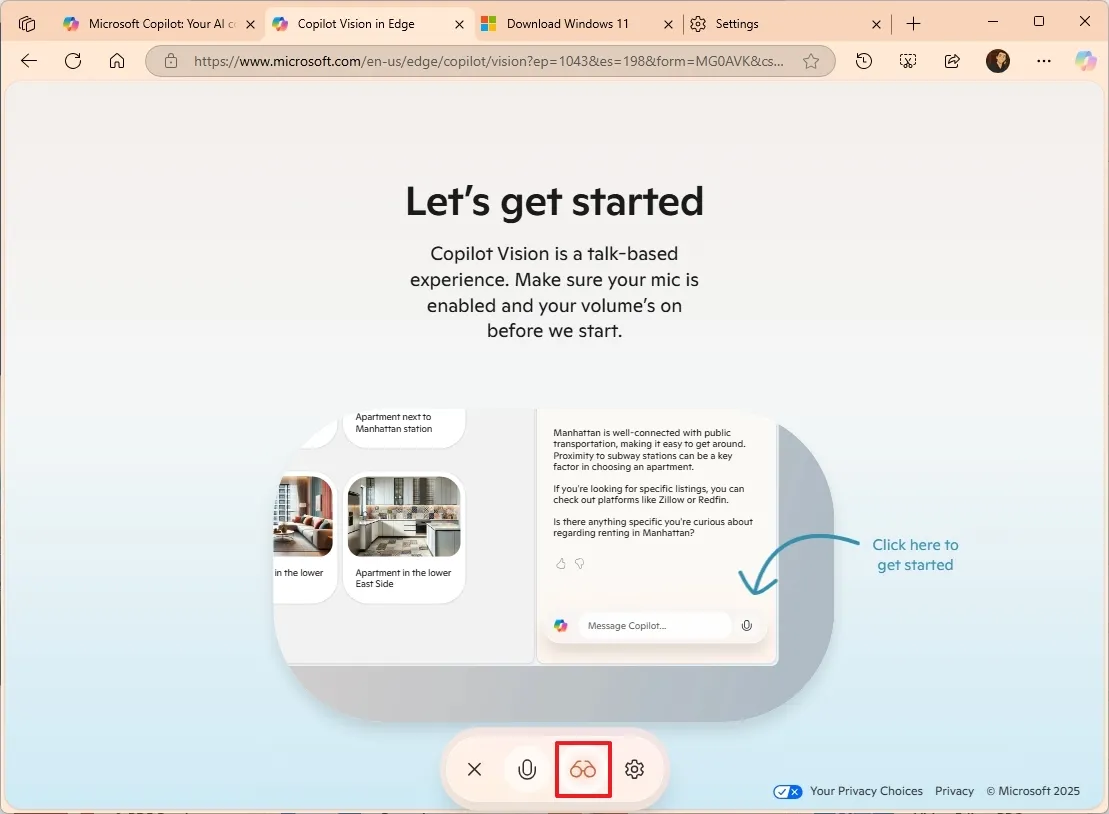This screenshot has height=814, width=1109.
Task: Open the Settings and more ellipsis menu
Action: click(x=1043, y=61)
